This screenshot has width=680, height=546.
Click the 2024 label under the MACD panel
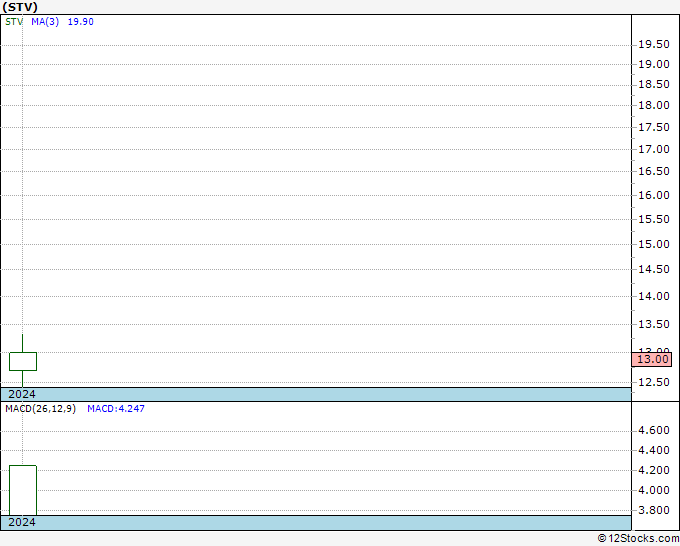pos(22,522)
